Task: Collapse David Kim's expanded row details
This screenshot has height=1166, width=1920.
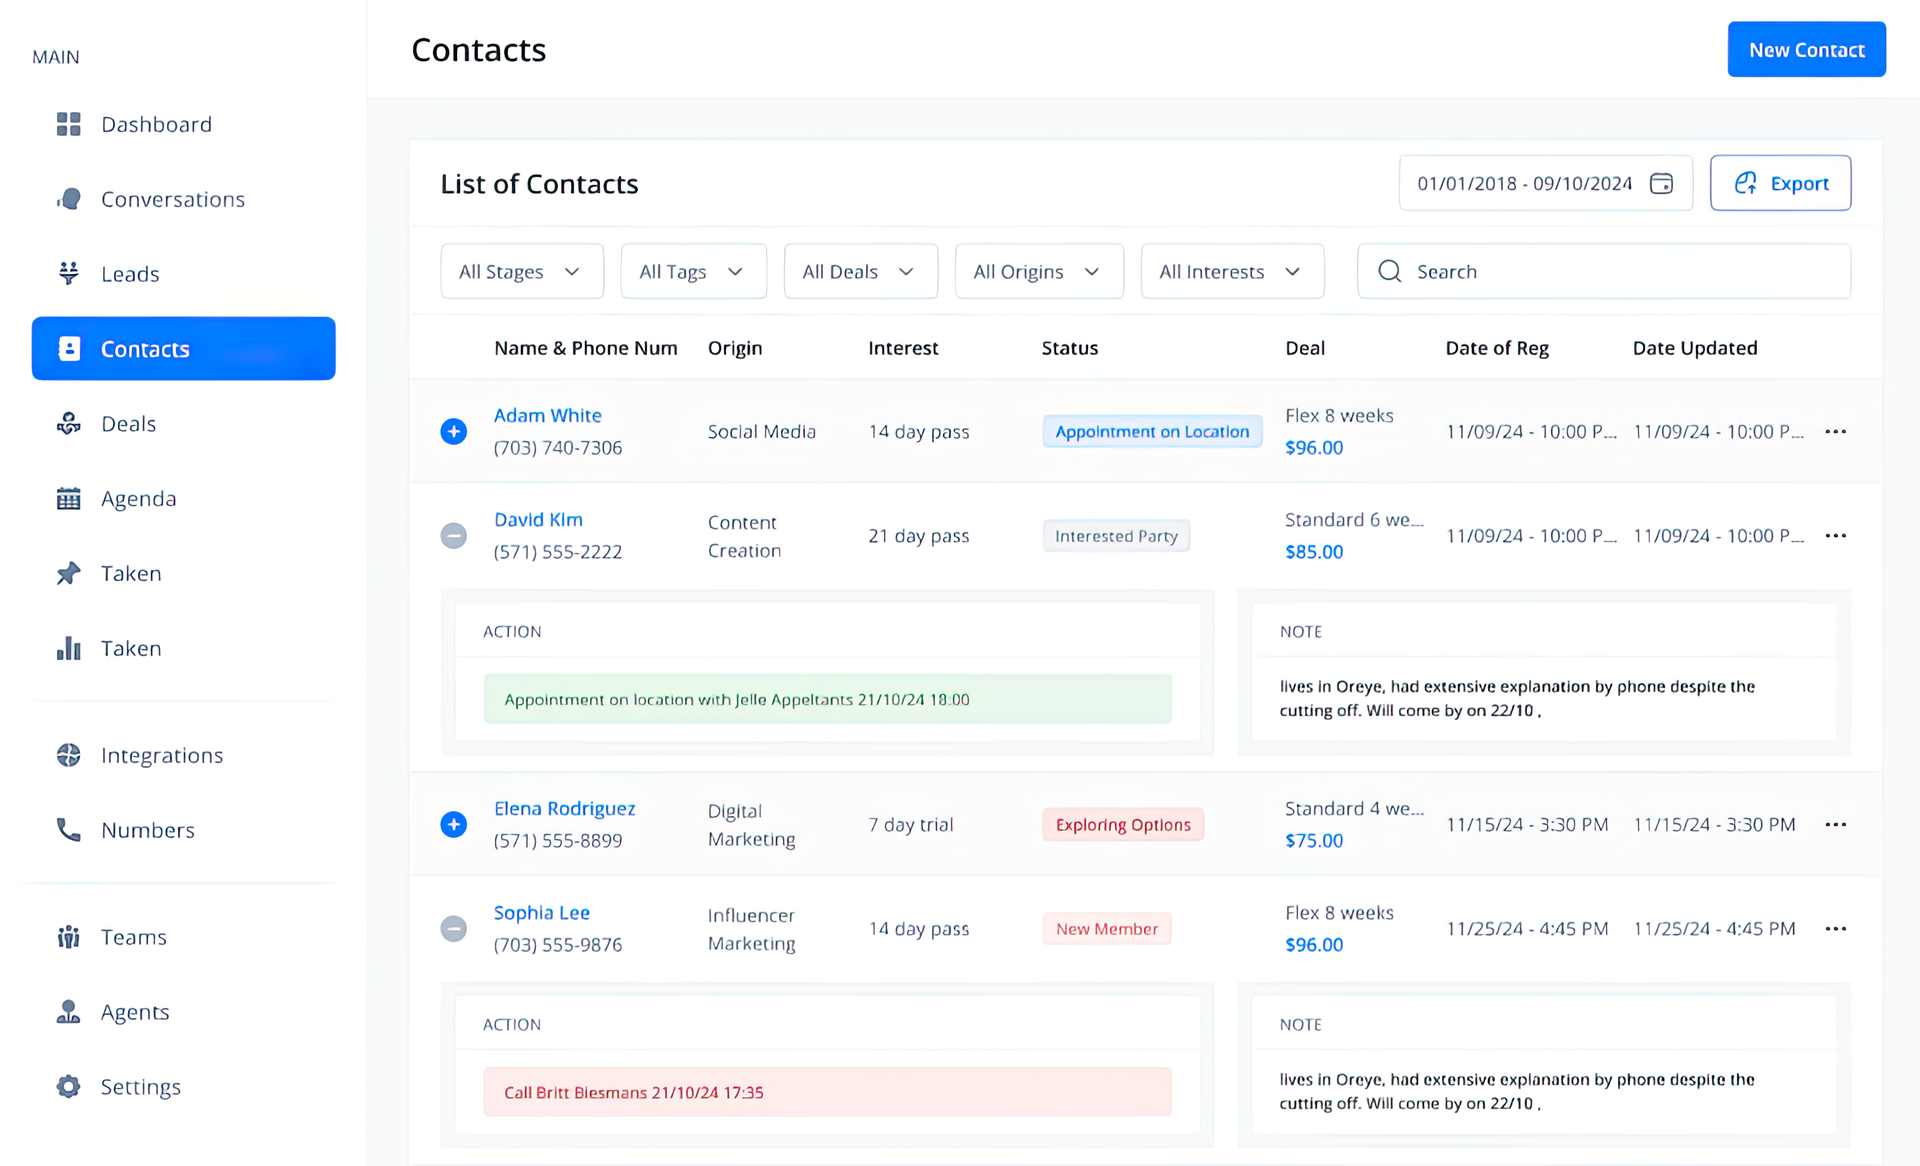Action: click(454, 535)
